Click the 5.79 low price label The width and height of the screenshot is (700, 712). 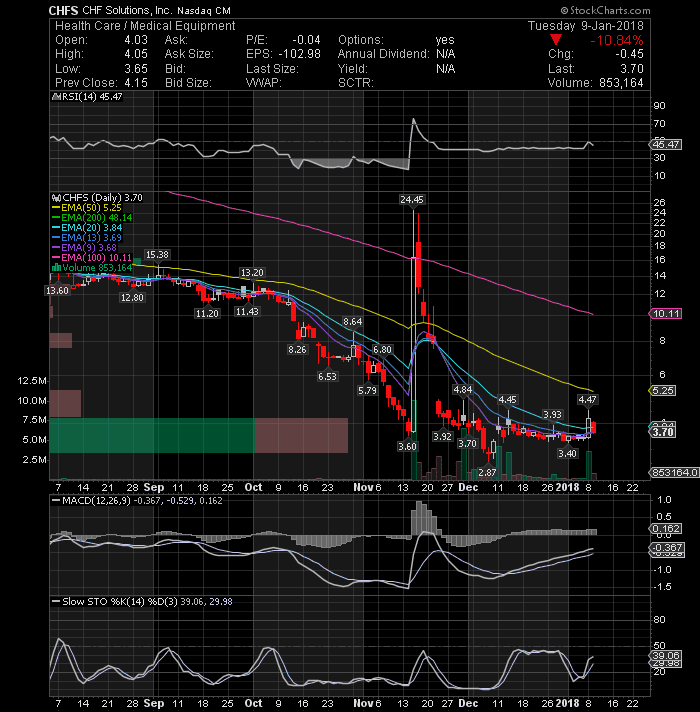(x=367, y=391)
